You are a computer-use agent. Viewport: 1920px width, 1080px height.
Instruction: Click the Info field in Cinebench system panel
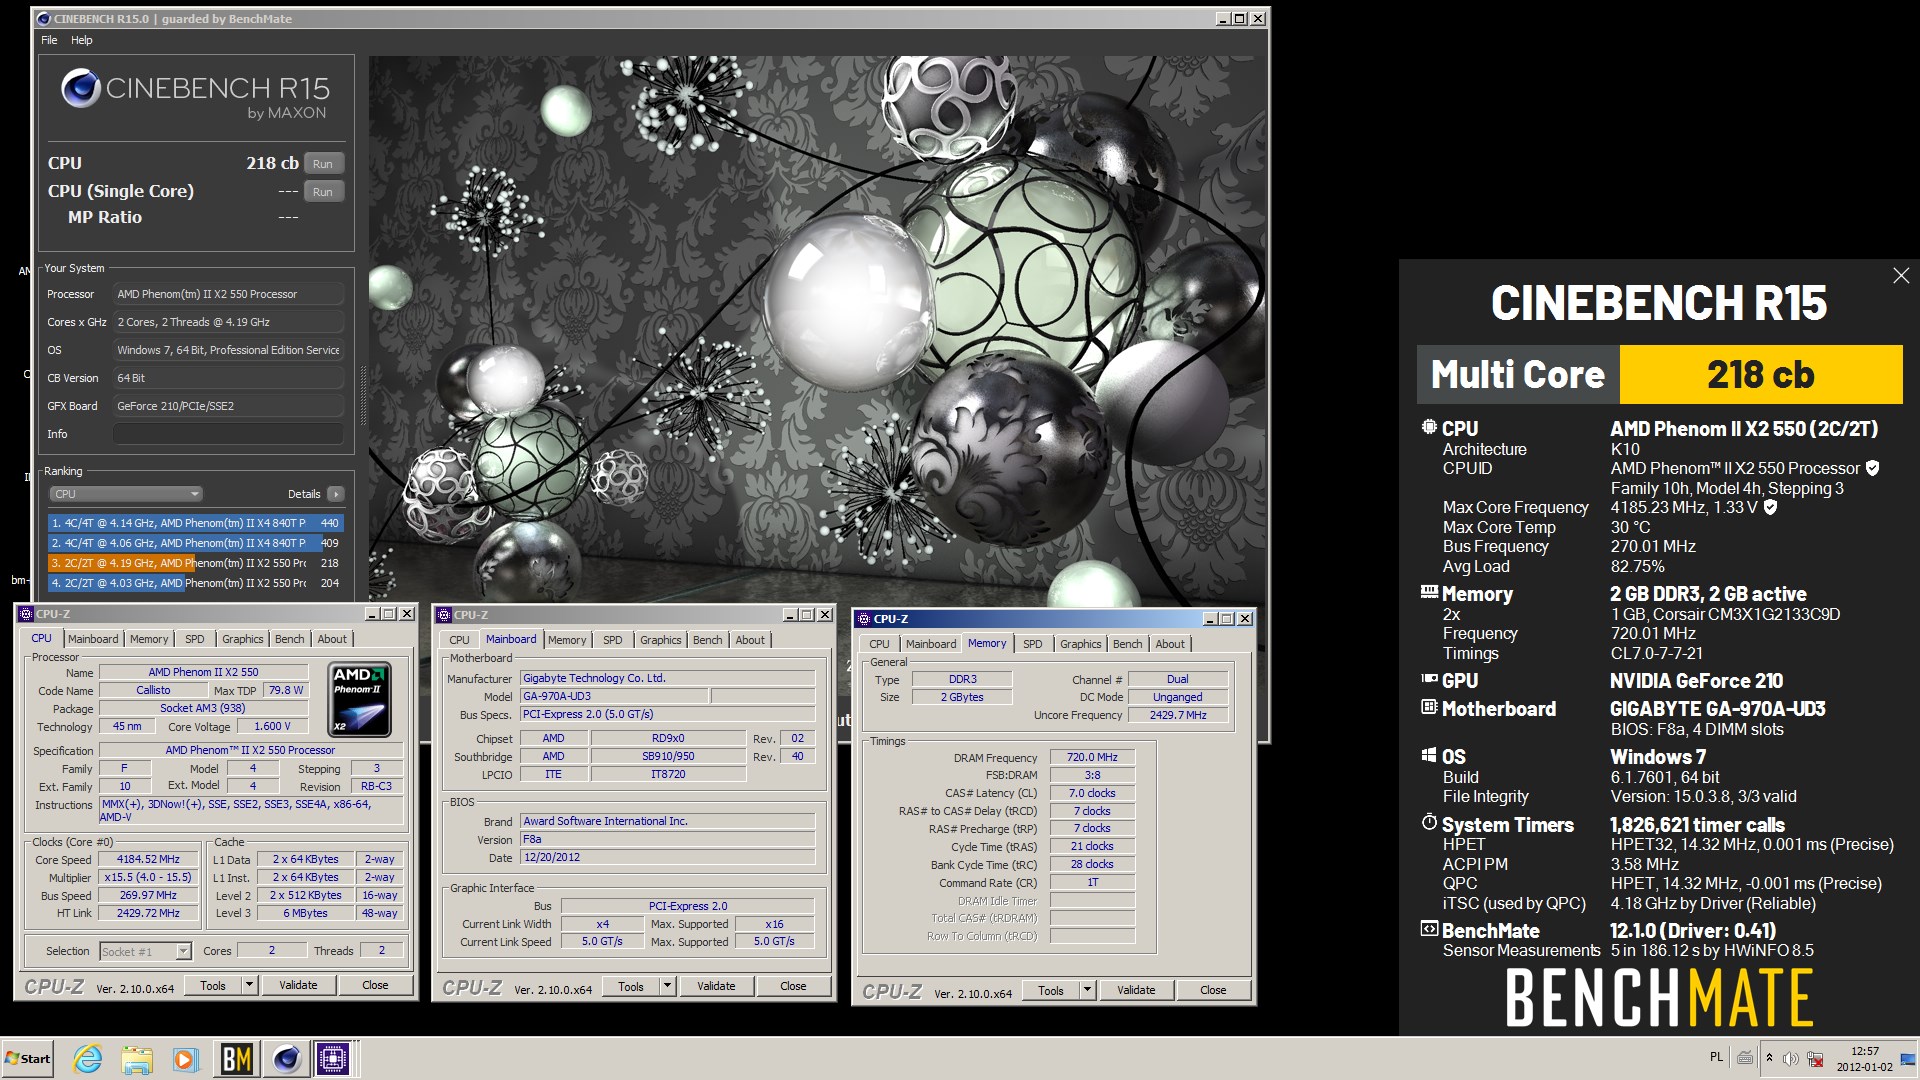point(228,434)
